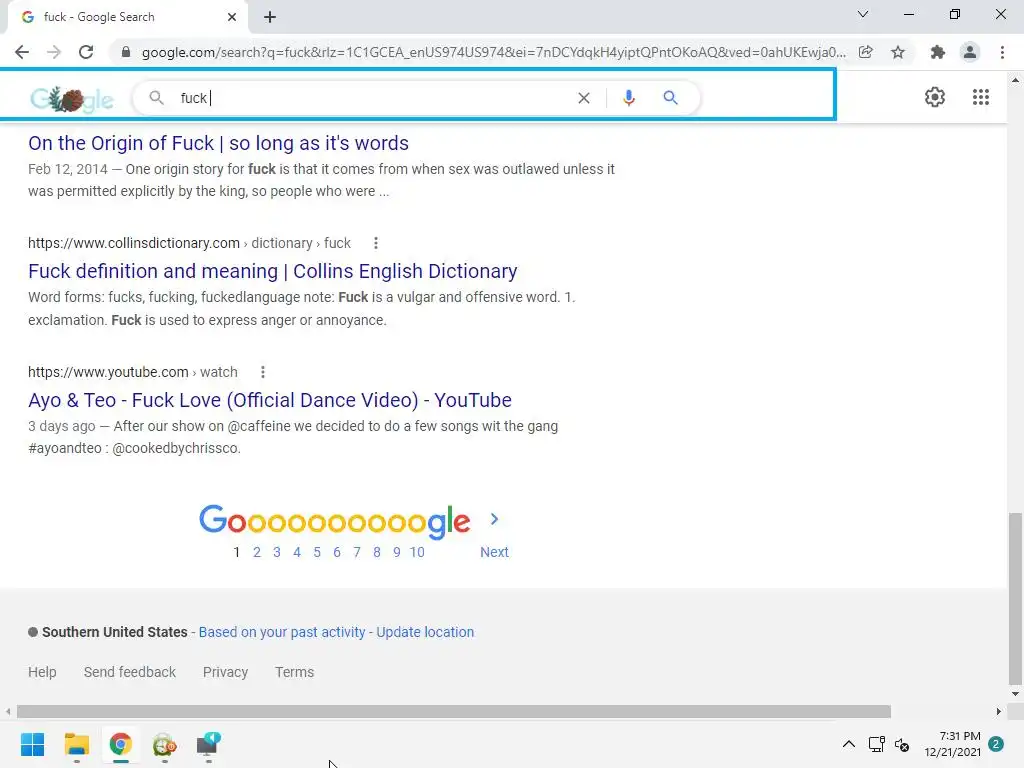1024x768 pixels.
Task: Click the browser forward arrow
Action: click(x=54, y=52)
